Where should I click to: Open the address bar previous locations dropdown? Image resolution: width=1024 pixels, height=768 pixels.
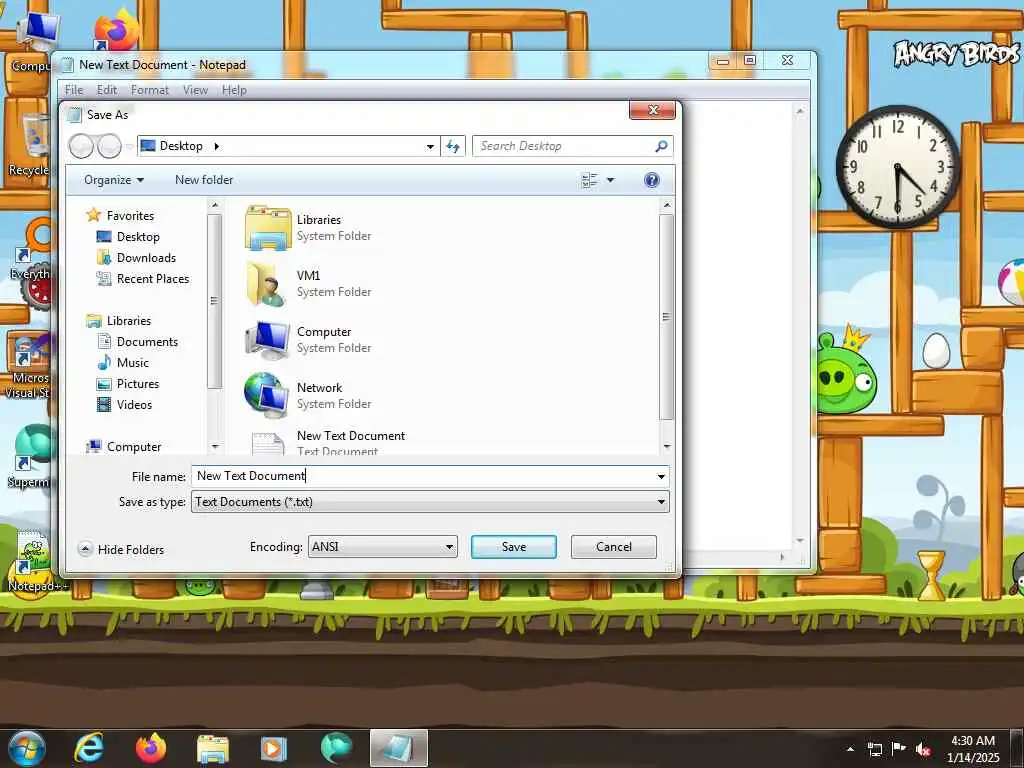430,146
